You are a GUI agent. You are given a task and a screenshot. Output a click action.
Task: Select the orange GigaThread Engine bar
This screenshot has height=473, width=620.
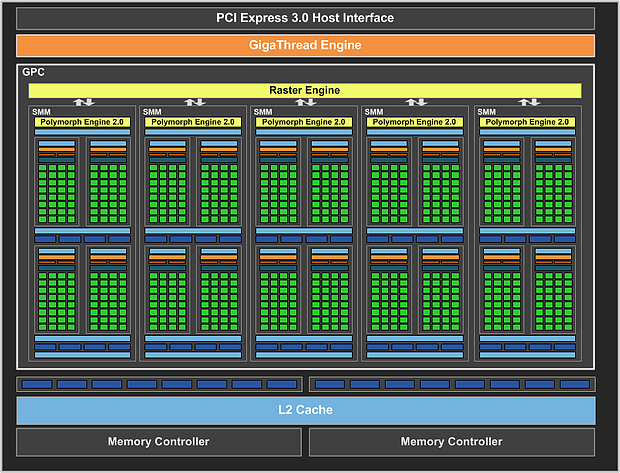point(305,45)
